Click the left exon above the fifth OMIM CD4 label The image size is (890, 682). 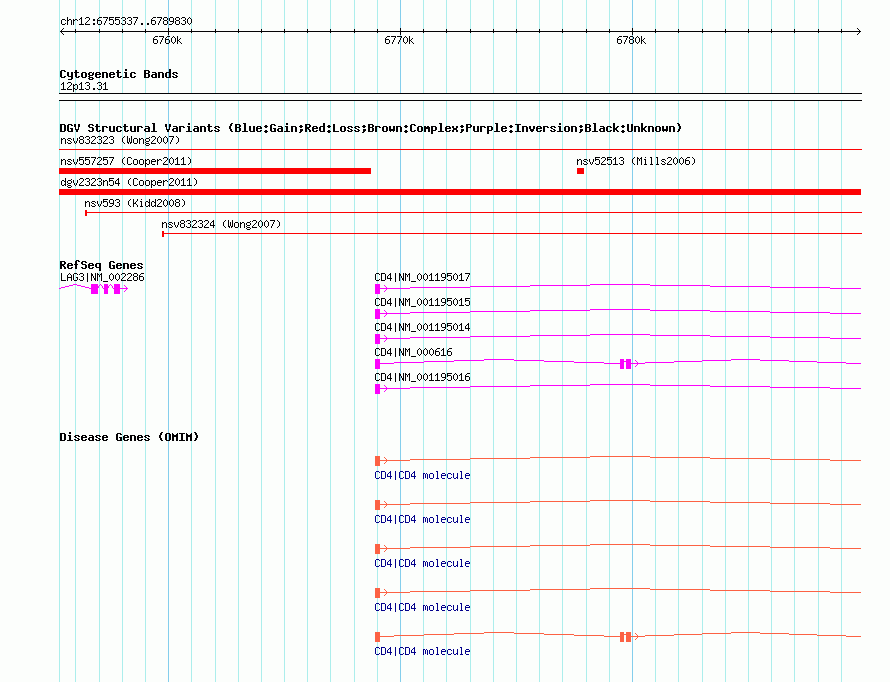(377, 637)
